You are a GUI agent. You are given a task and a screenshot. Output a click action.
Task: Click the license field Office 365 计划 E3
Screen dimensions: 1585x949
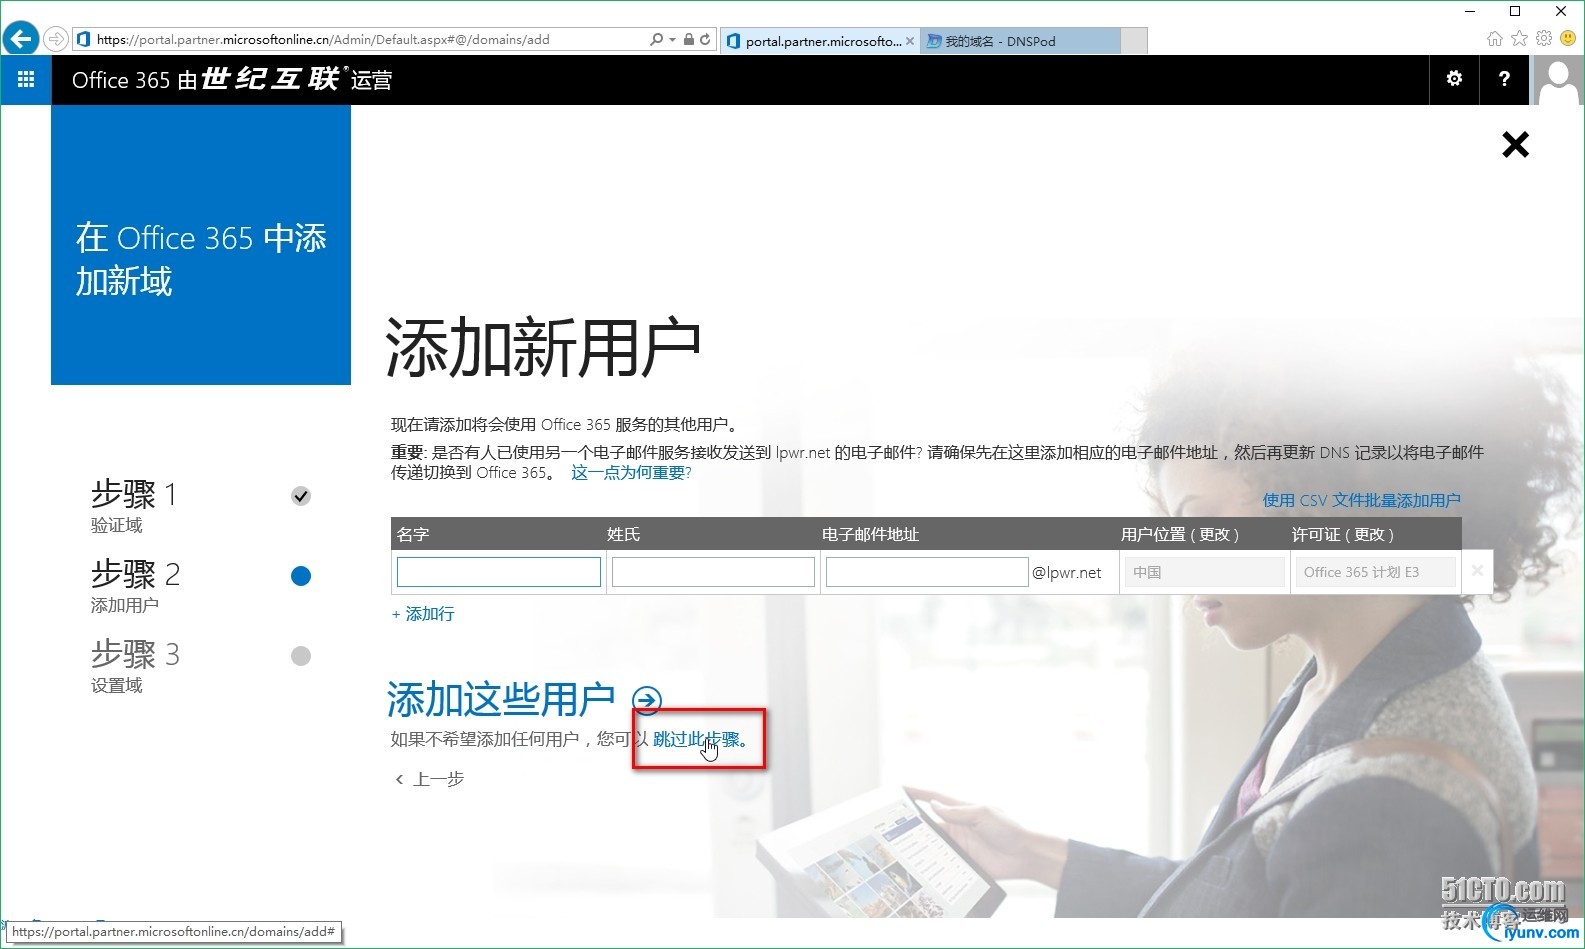pyautogui.click(x=1375, y=572)
